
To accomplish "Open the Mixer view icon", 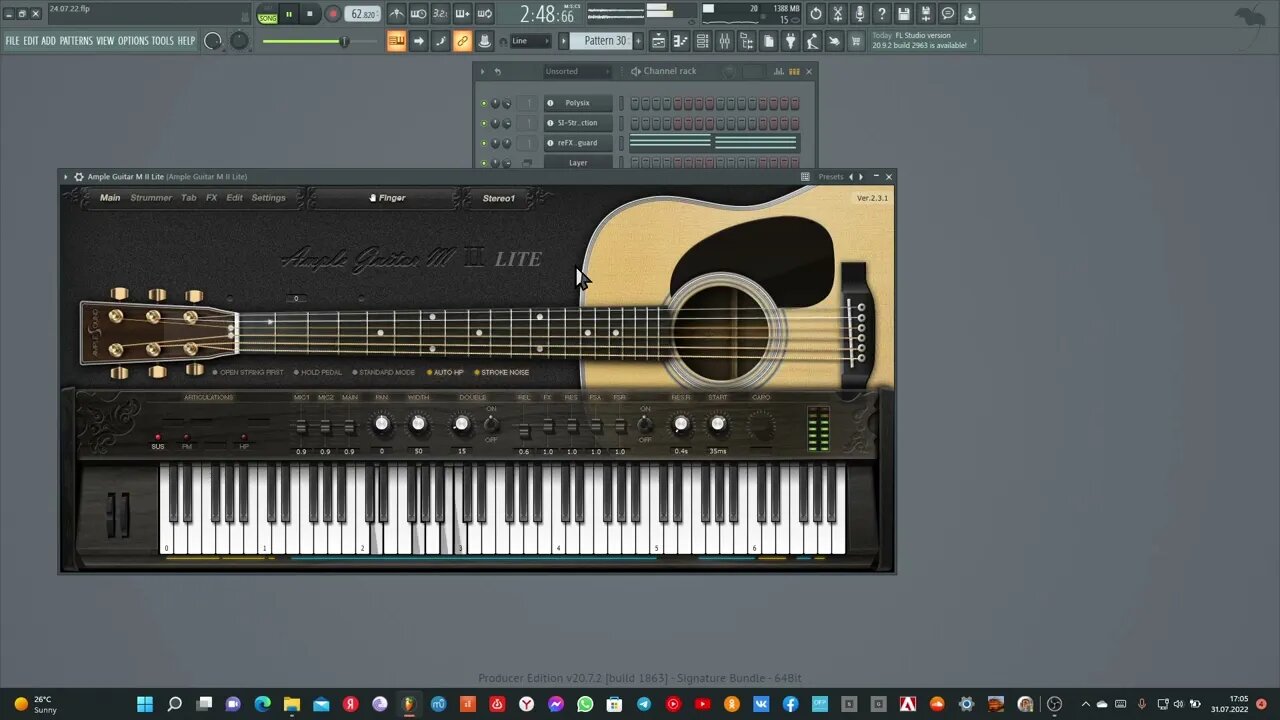I will 725,41.
